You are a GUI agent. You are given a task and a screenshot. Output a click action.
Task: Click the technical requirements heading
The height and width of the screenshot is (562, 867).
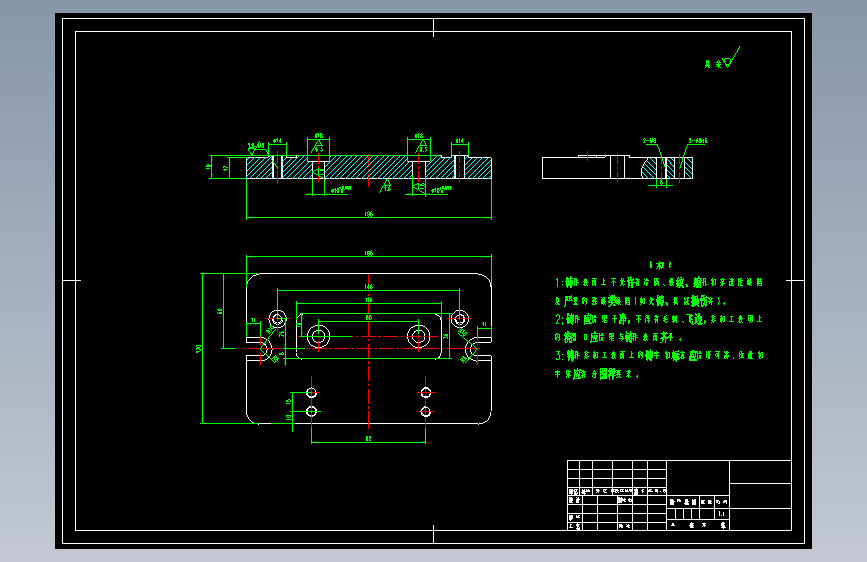coord(660,265)
